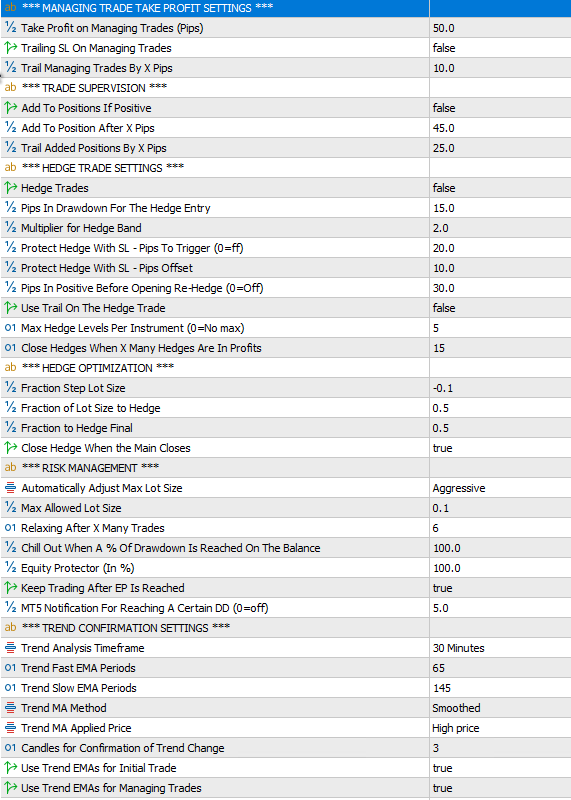Click the boolean icon beside Add To Positions If Positive
Screen dimensions: 571x800
[10, 108]
